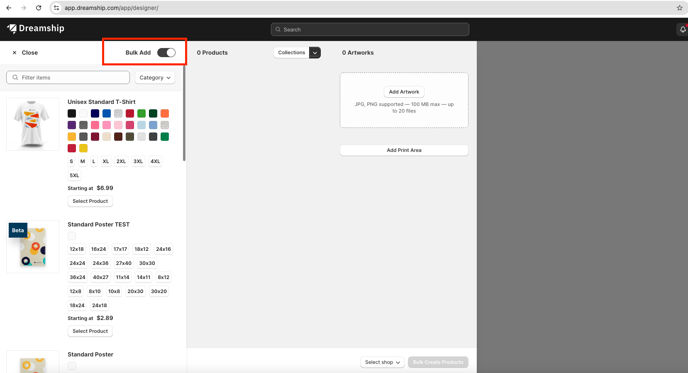Select T-shirt size 5XL
Image resolution: width=688 pixels, height=373 pixels.
pos(75,176)
